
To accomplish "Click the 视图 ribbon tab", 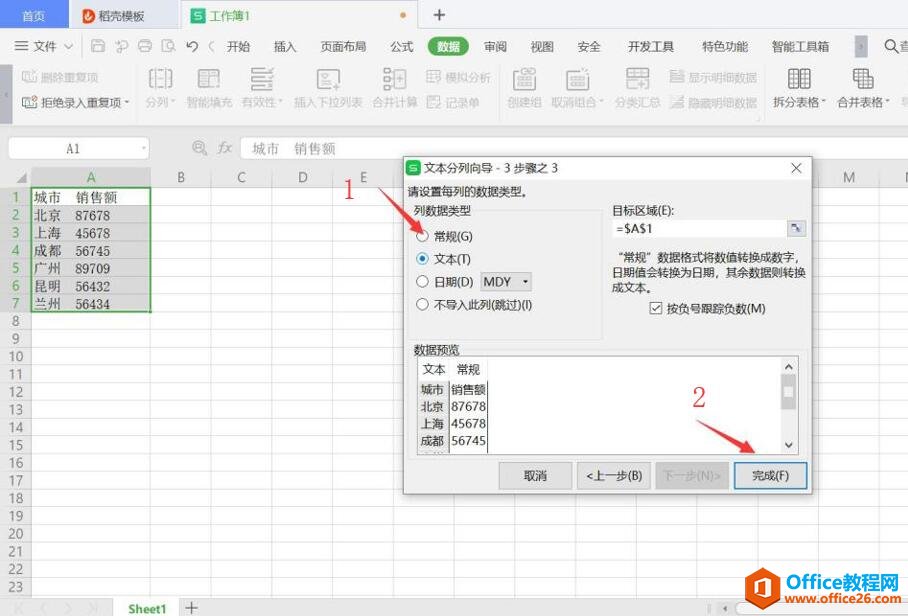I will coord(542,46).
